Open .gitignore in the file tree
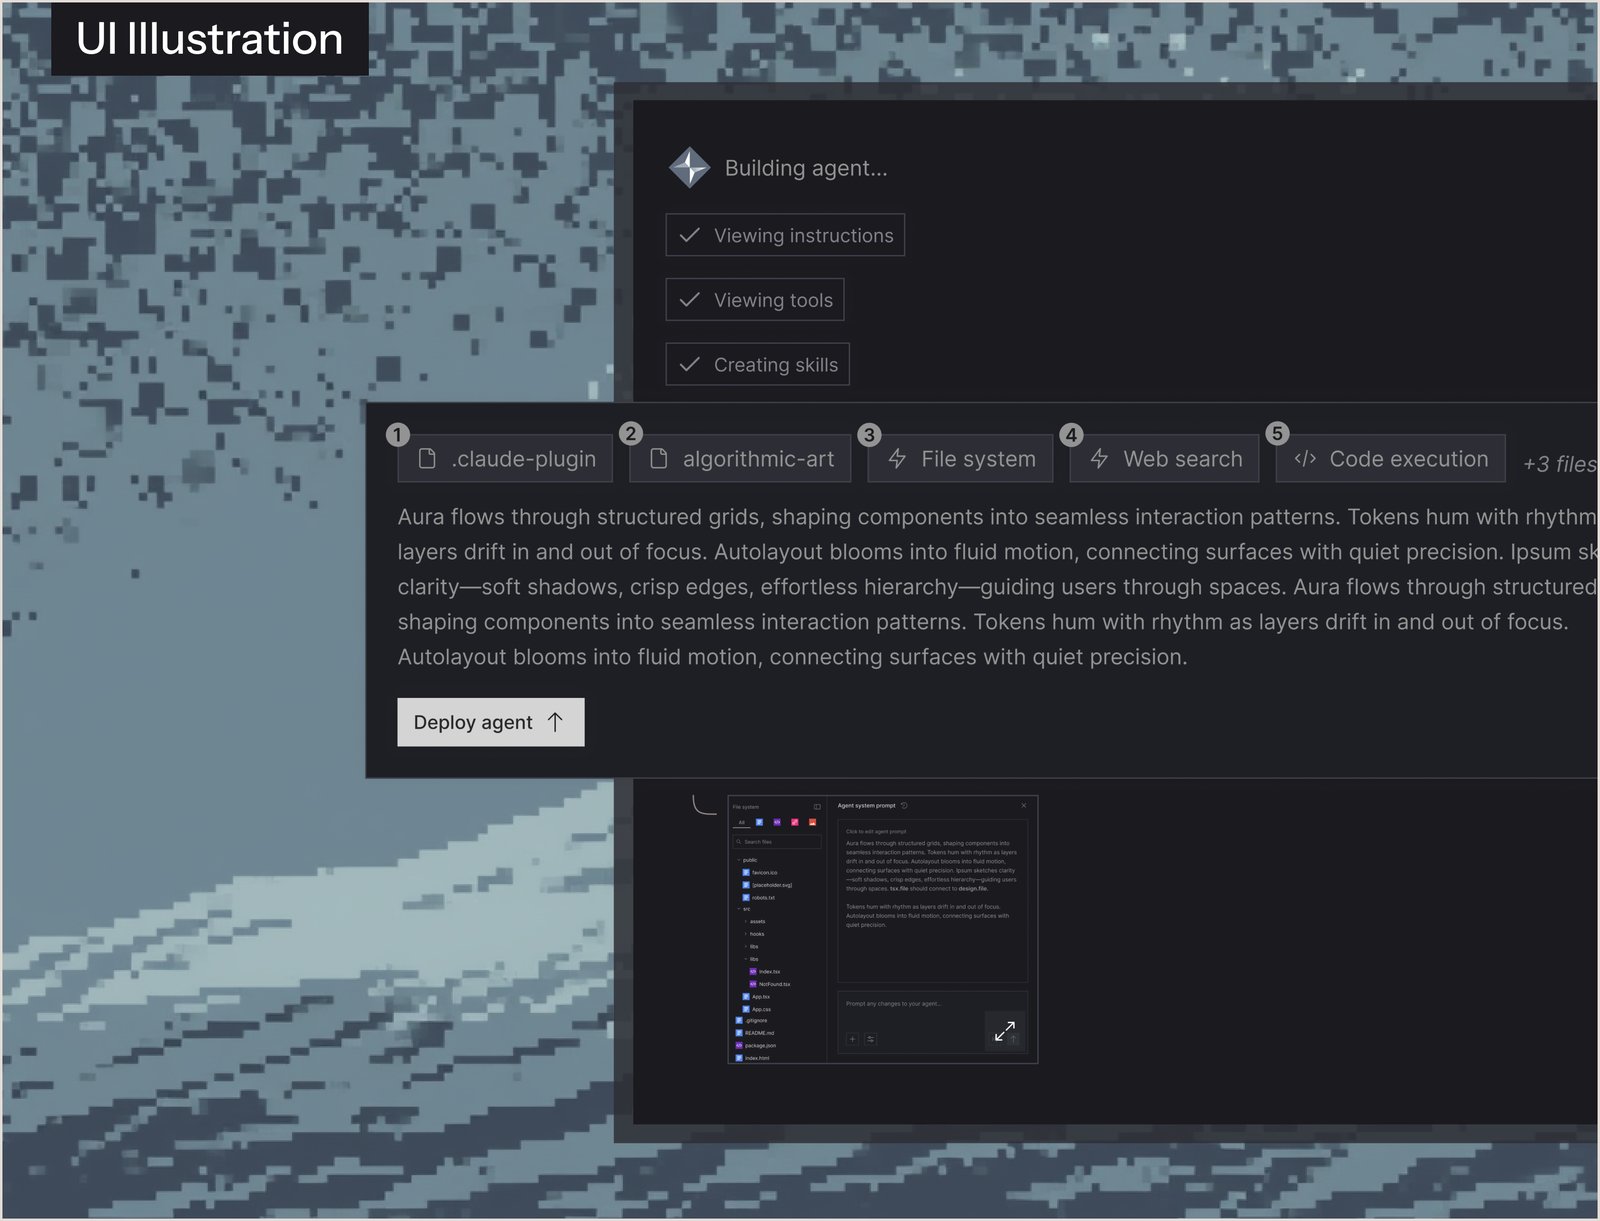Viewport: 1600px width, 1221px height. 751,1021
